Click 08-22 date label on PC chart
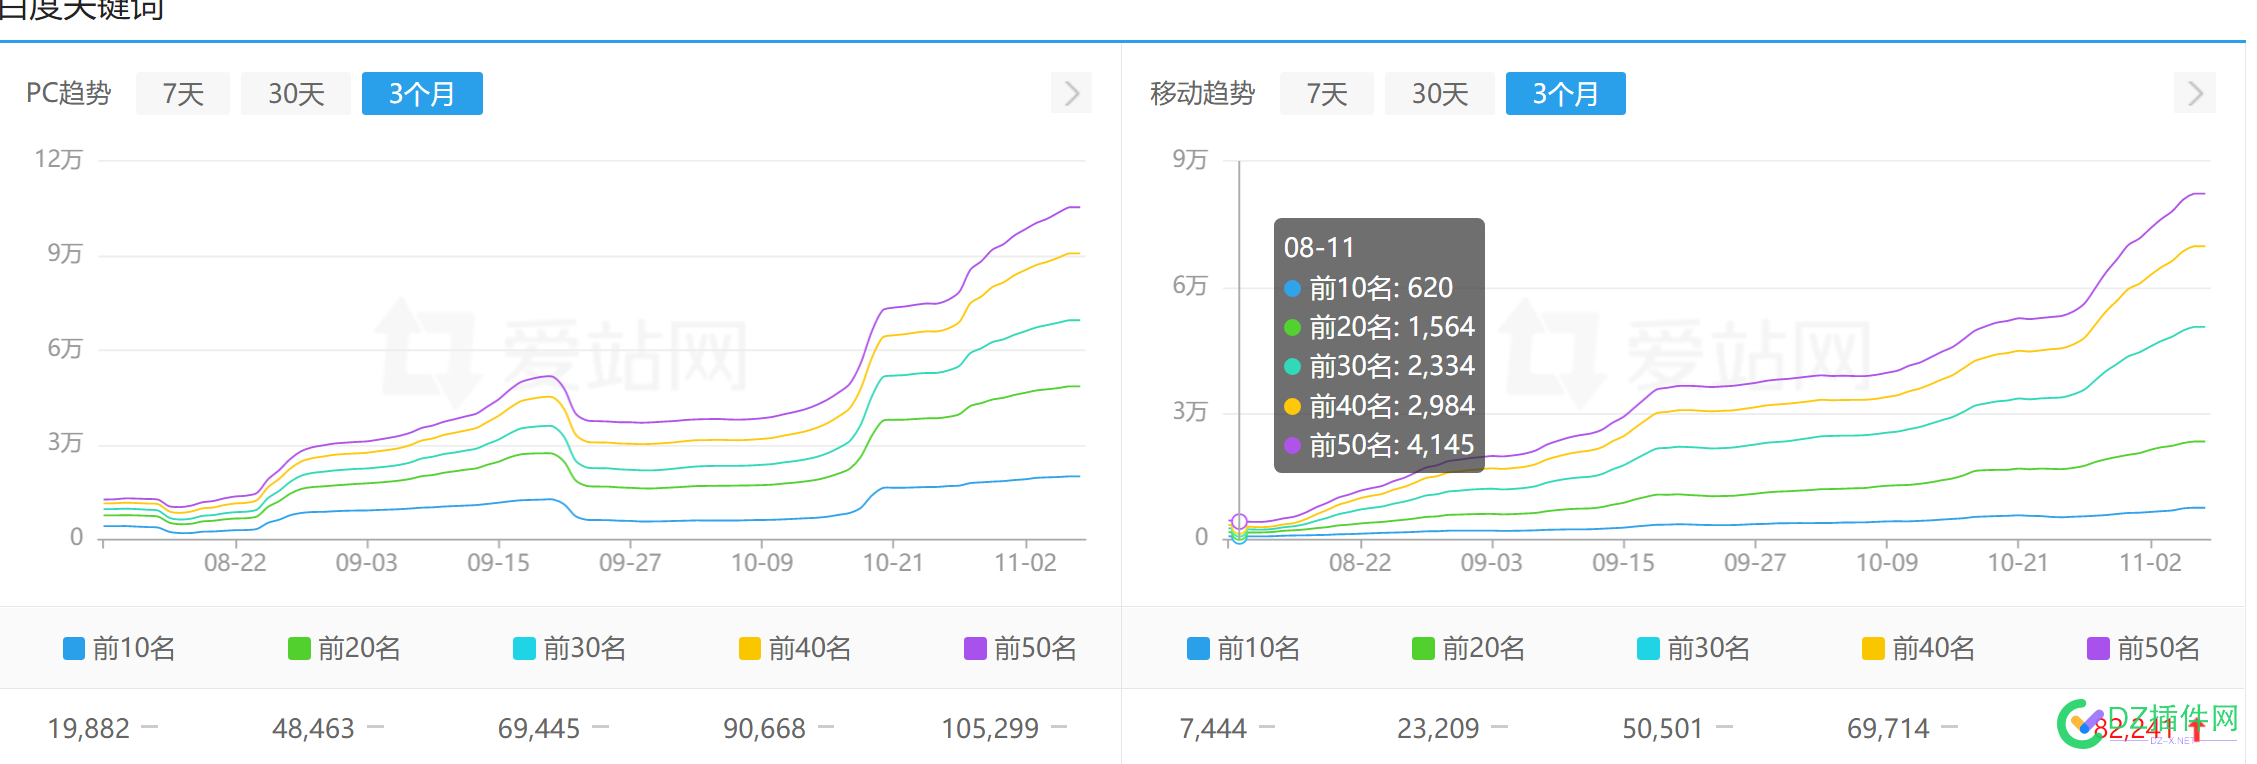2257x764 pixels. 235,563
